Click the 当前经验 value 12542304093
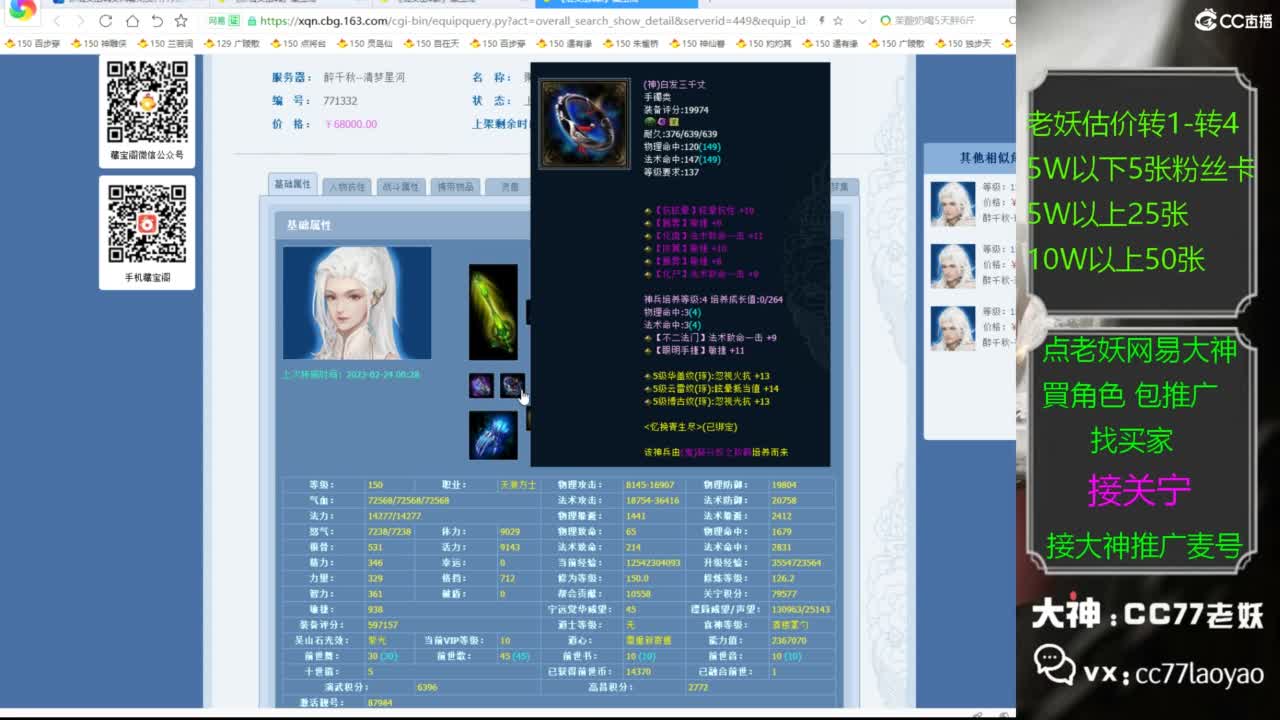The image size is (1280, 720). (x=652, y=562)
